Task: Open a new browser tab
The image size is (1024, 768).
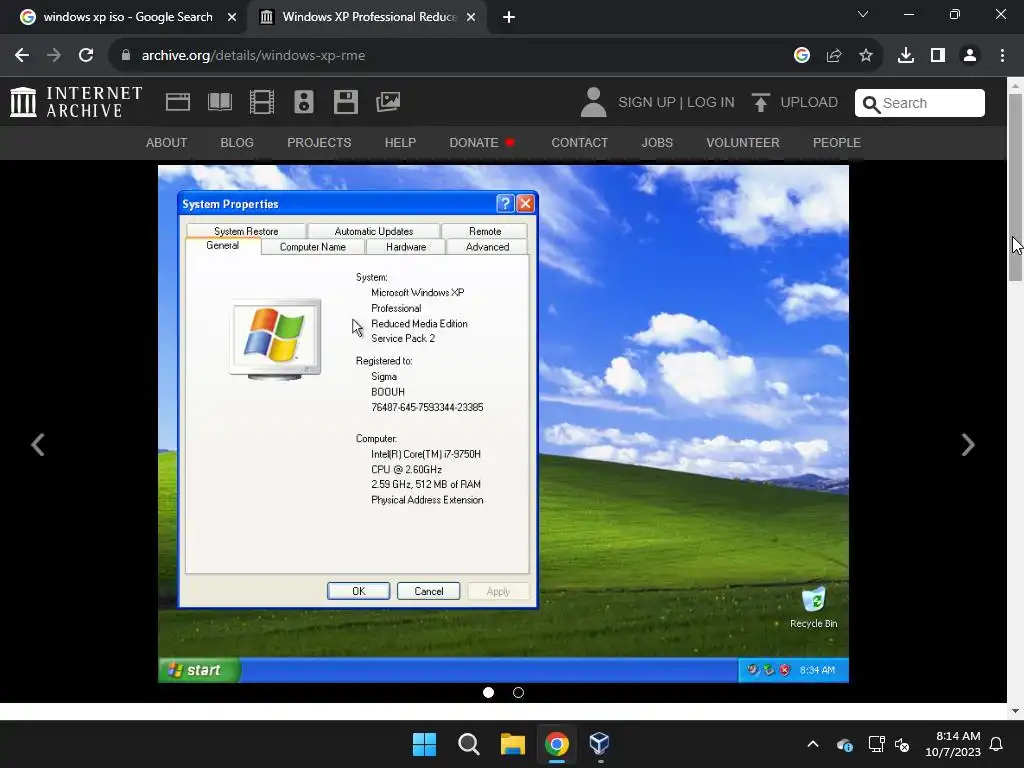Action: coord(509,17)
